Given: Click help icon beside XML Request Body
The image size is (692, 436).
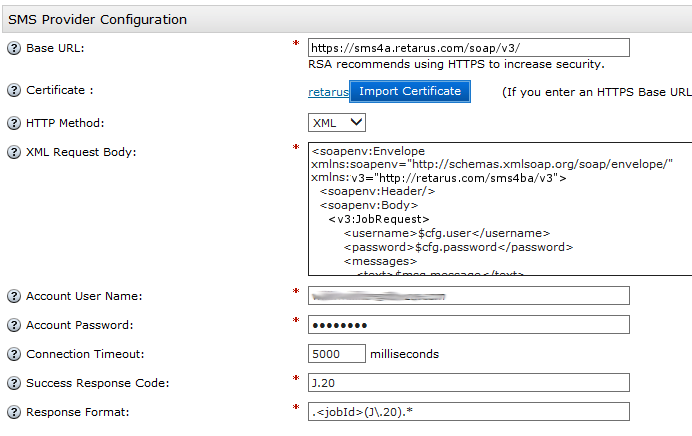Looking at the screenshot, I should click(14, 152).
